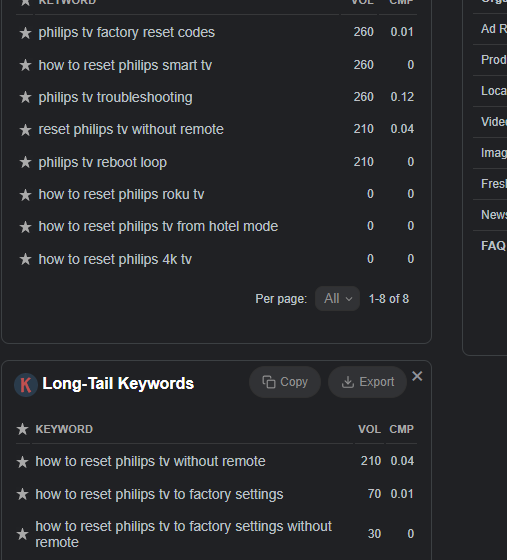
Task: Click CMP value 0.12 for troubleshooting row
Action: [x=402, y=97]
